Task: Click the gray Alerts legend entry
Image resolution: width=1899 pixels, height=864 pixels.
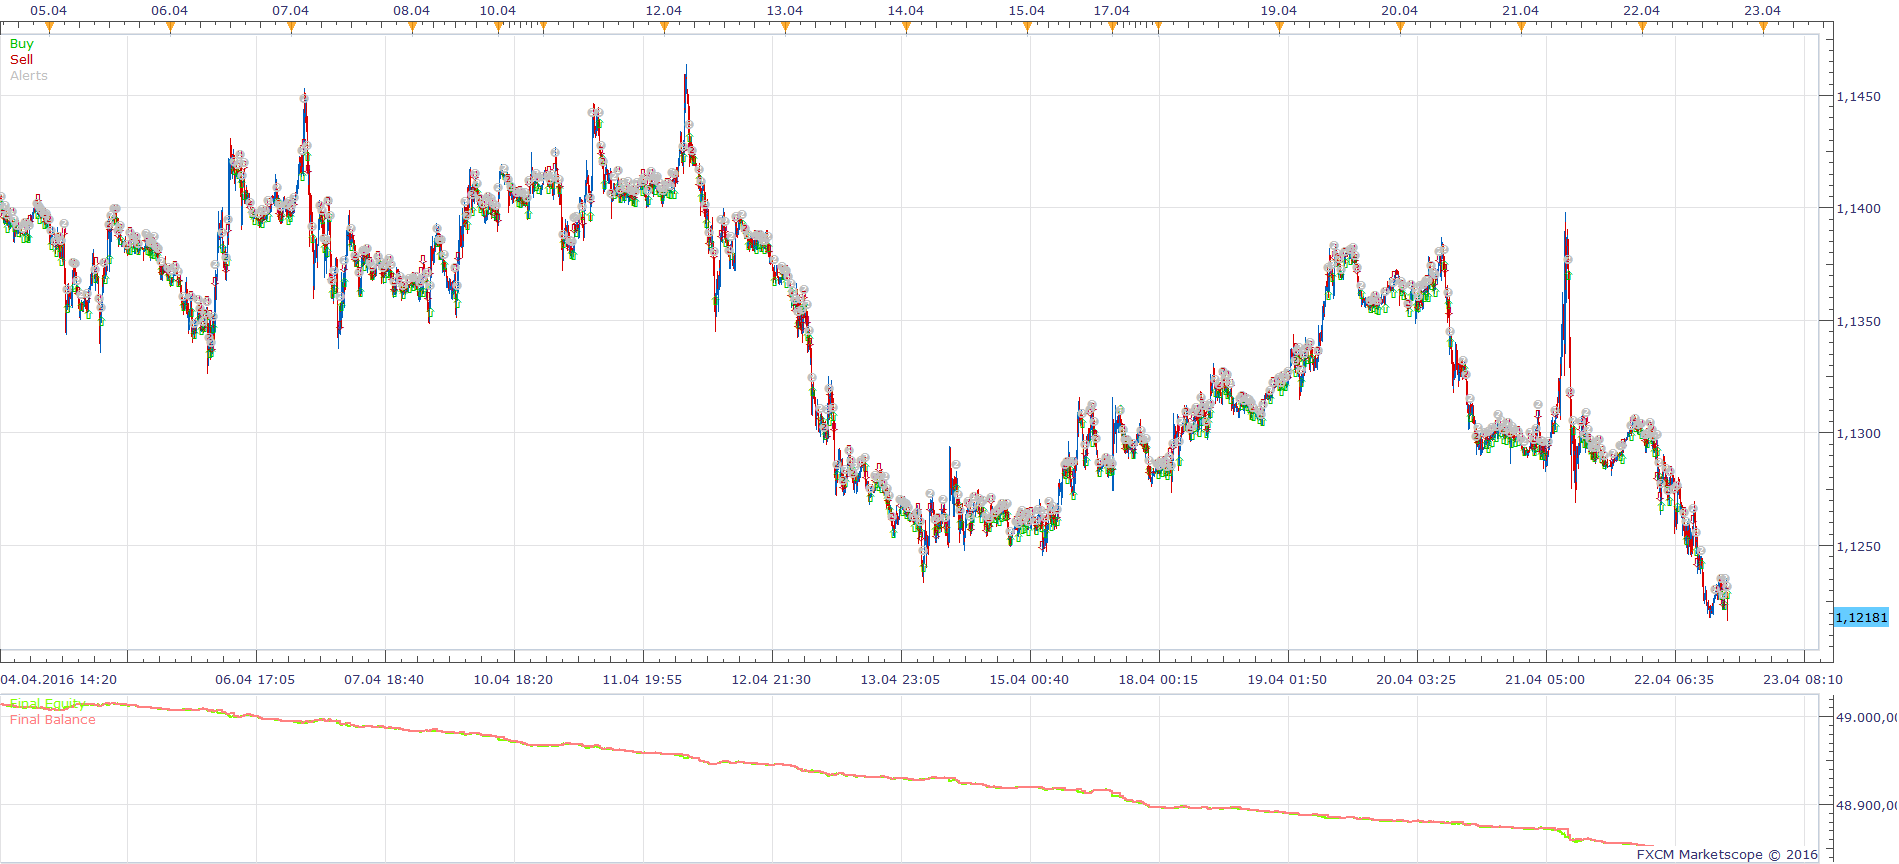Action: [x=29, y=75]
